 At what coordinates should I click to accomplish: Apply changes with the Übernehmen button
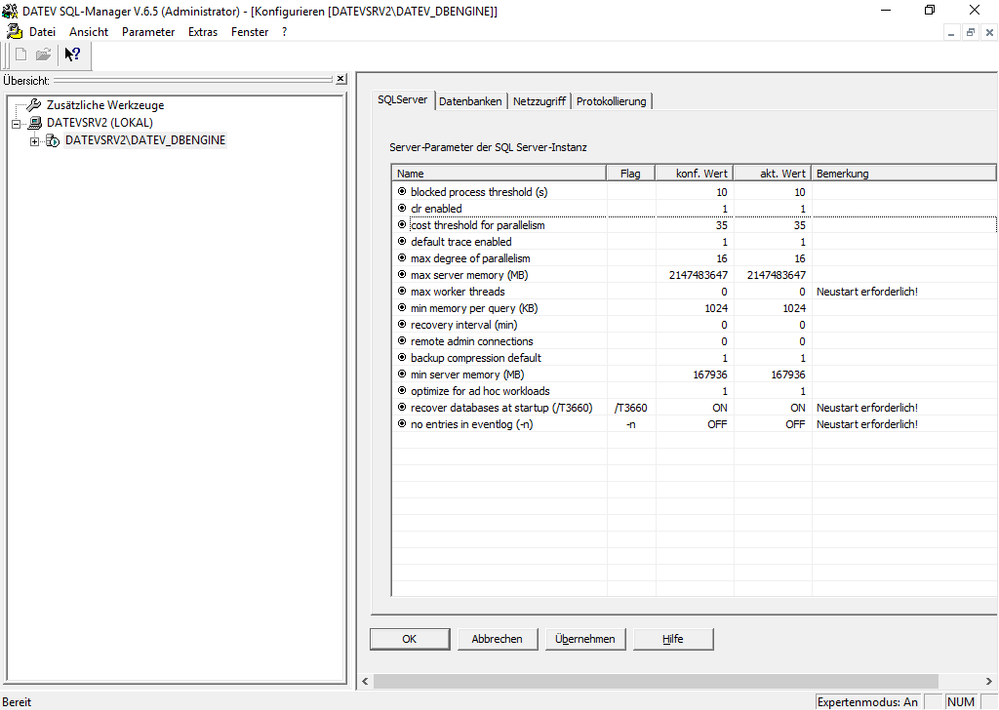[x=585, y=639]
